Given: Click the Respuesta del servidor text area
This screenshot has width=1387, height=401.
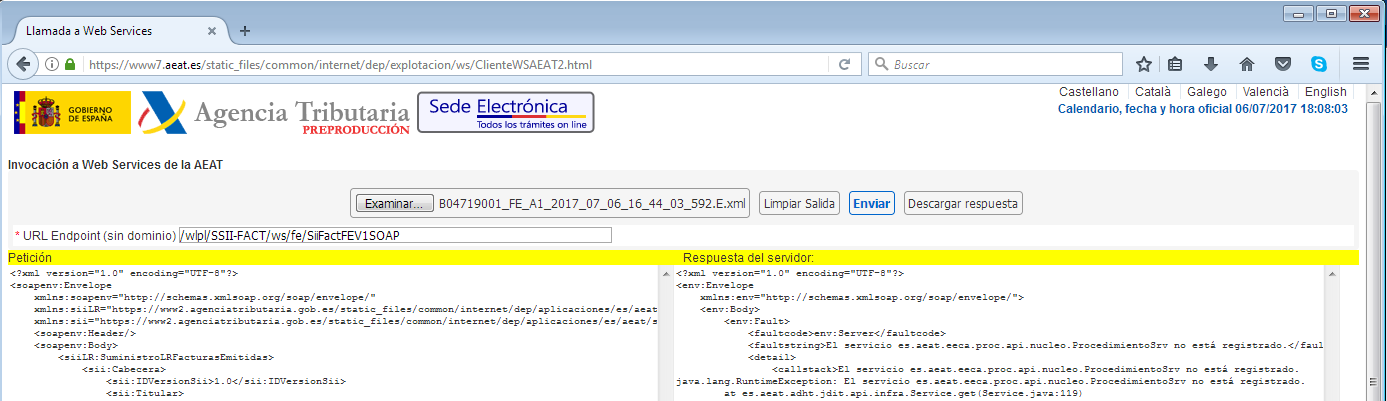Looking at the screenshot, I should (x=1000, y=333).
